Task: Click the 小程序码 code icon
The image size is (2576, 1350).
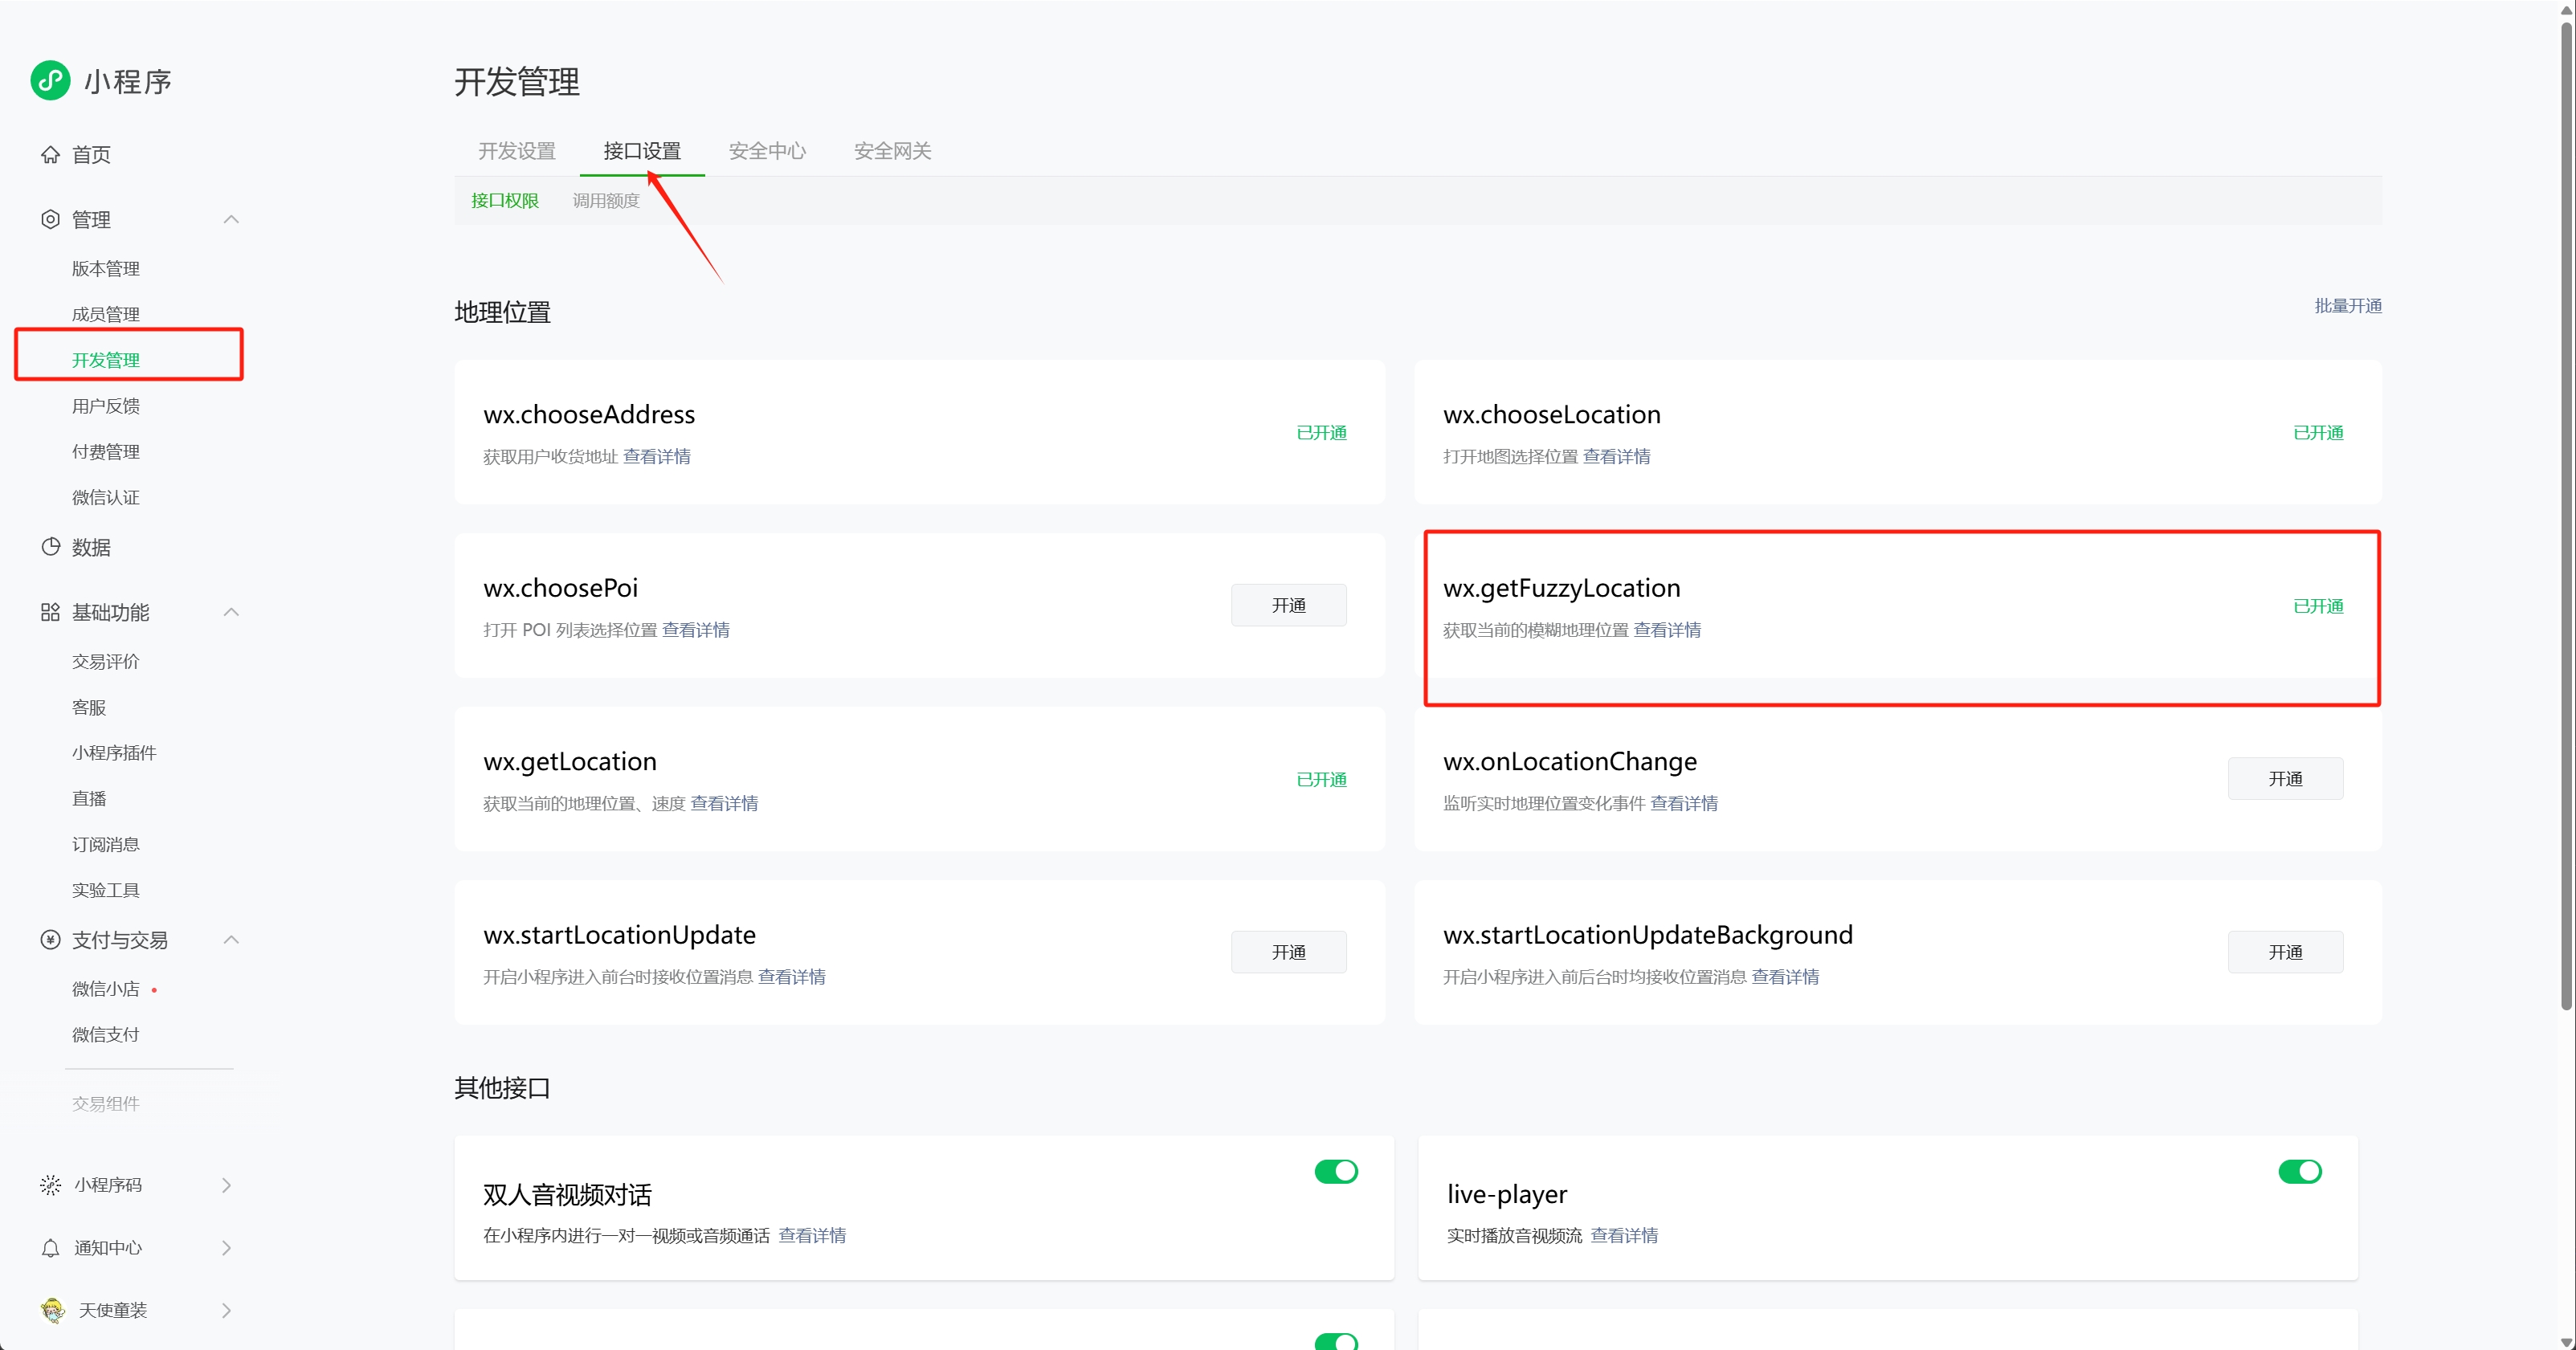Action: [50, 1185]
